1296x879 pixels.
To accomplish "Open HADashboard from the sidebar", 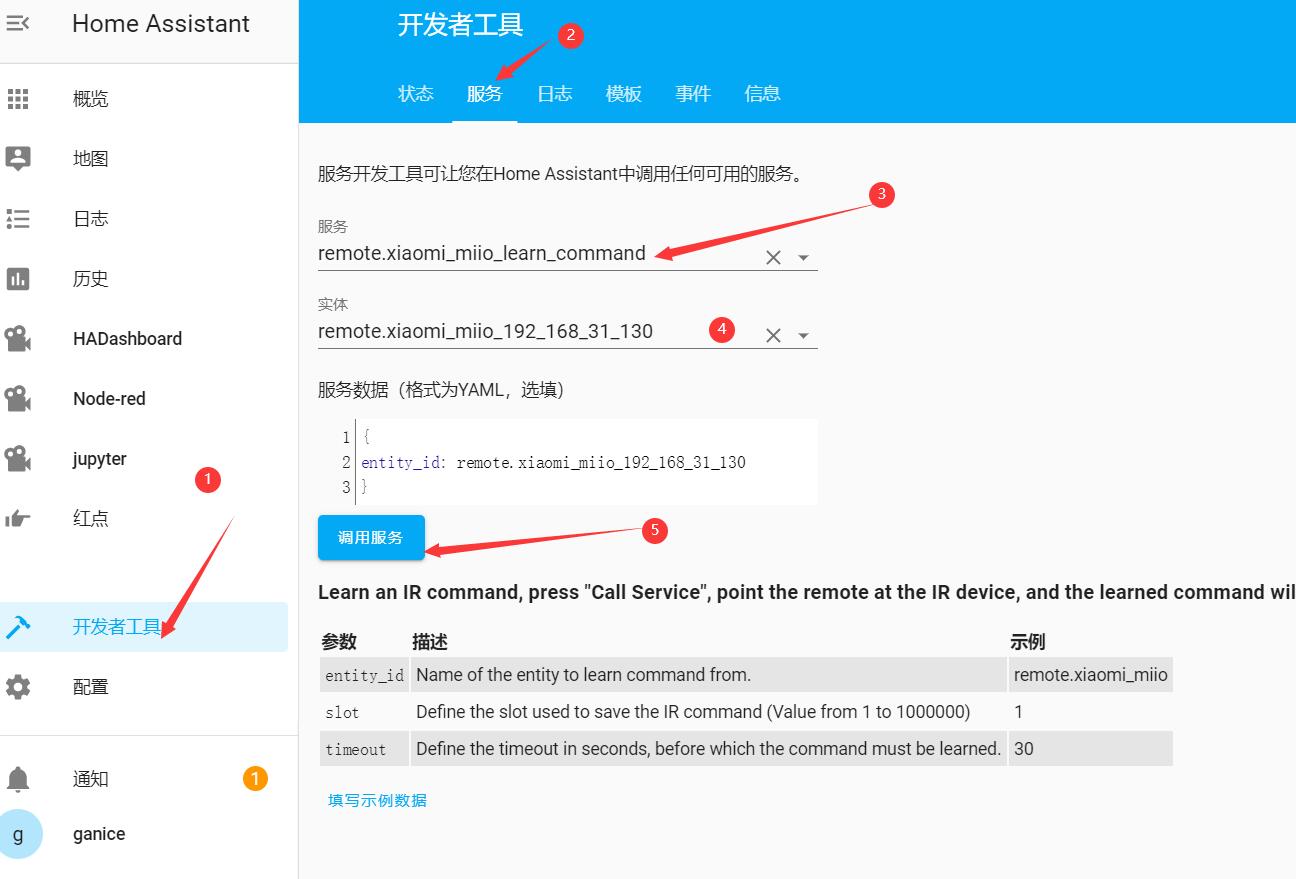I will (127, 338).
